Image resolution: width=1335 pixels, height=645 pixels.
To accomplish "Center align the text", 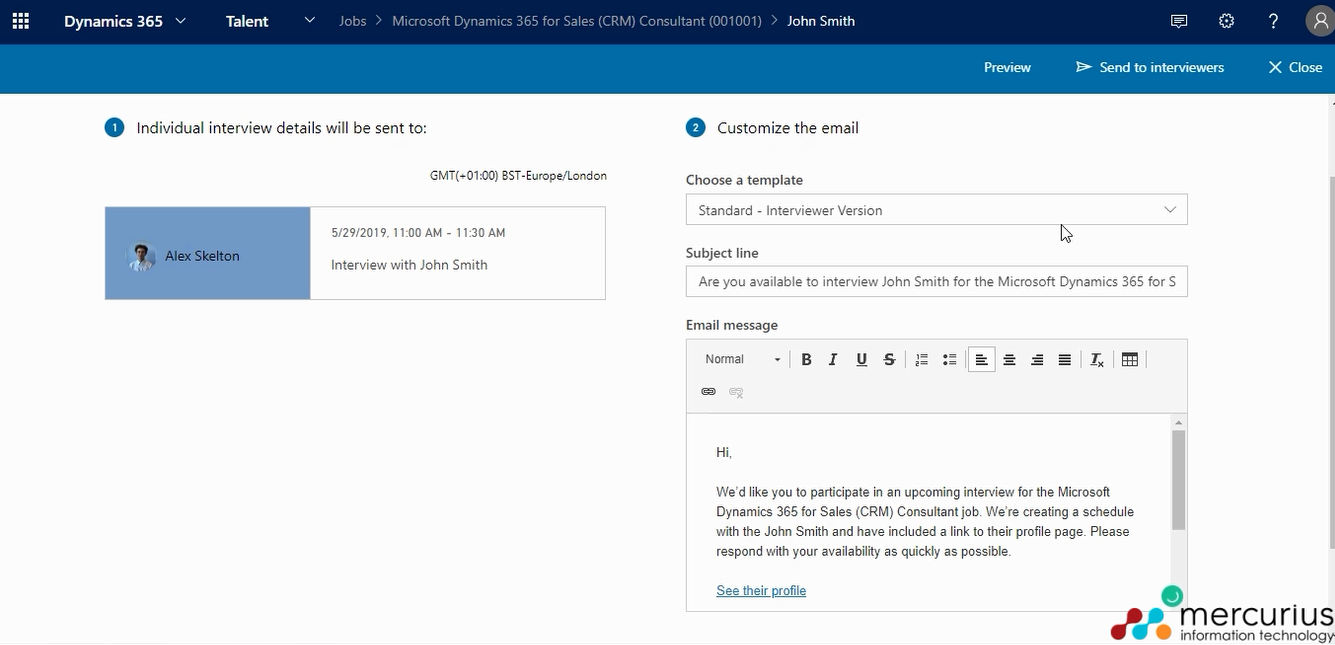I will tap(1010, 360).
